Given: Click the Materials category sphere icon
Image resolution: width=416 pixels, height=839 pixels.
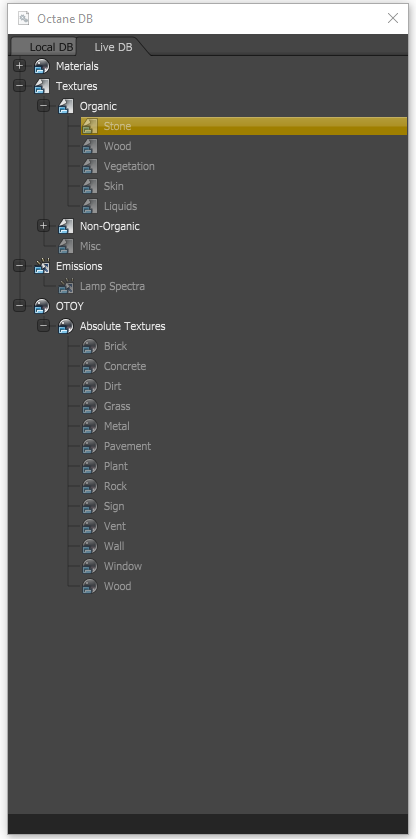Looking at the screenshot, I should [42, 66].
